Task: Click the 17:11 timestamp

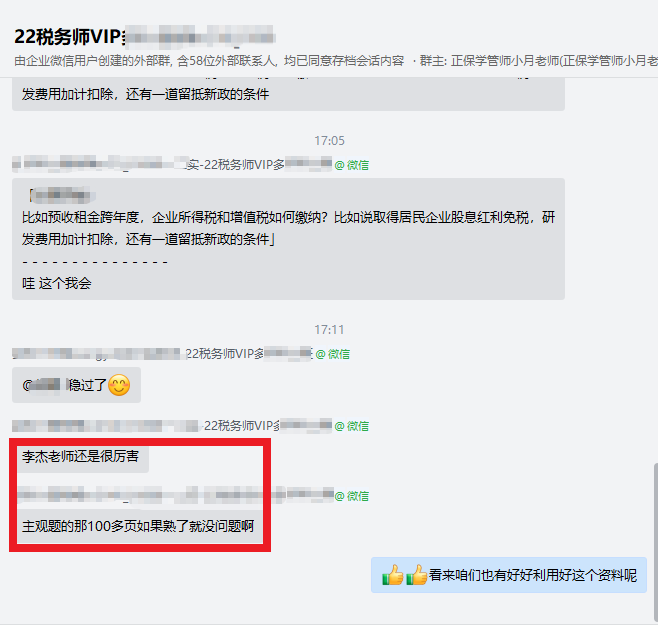Action: point(329,330)
